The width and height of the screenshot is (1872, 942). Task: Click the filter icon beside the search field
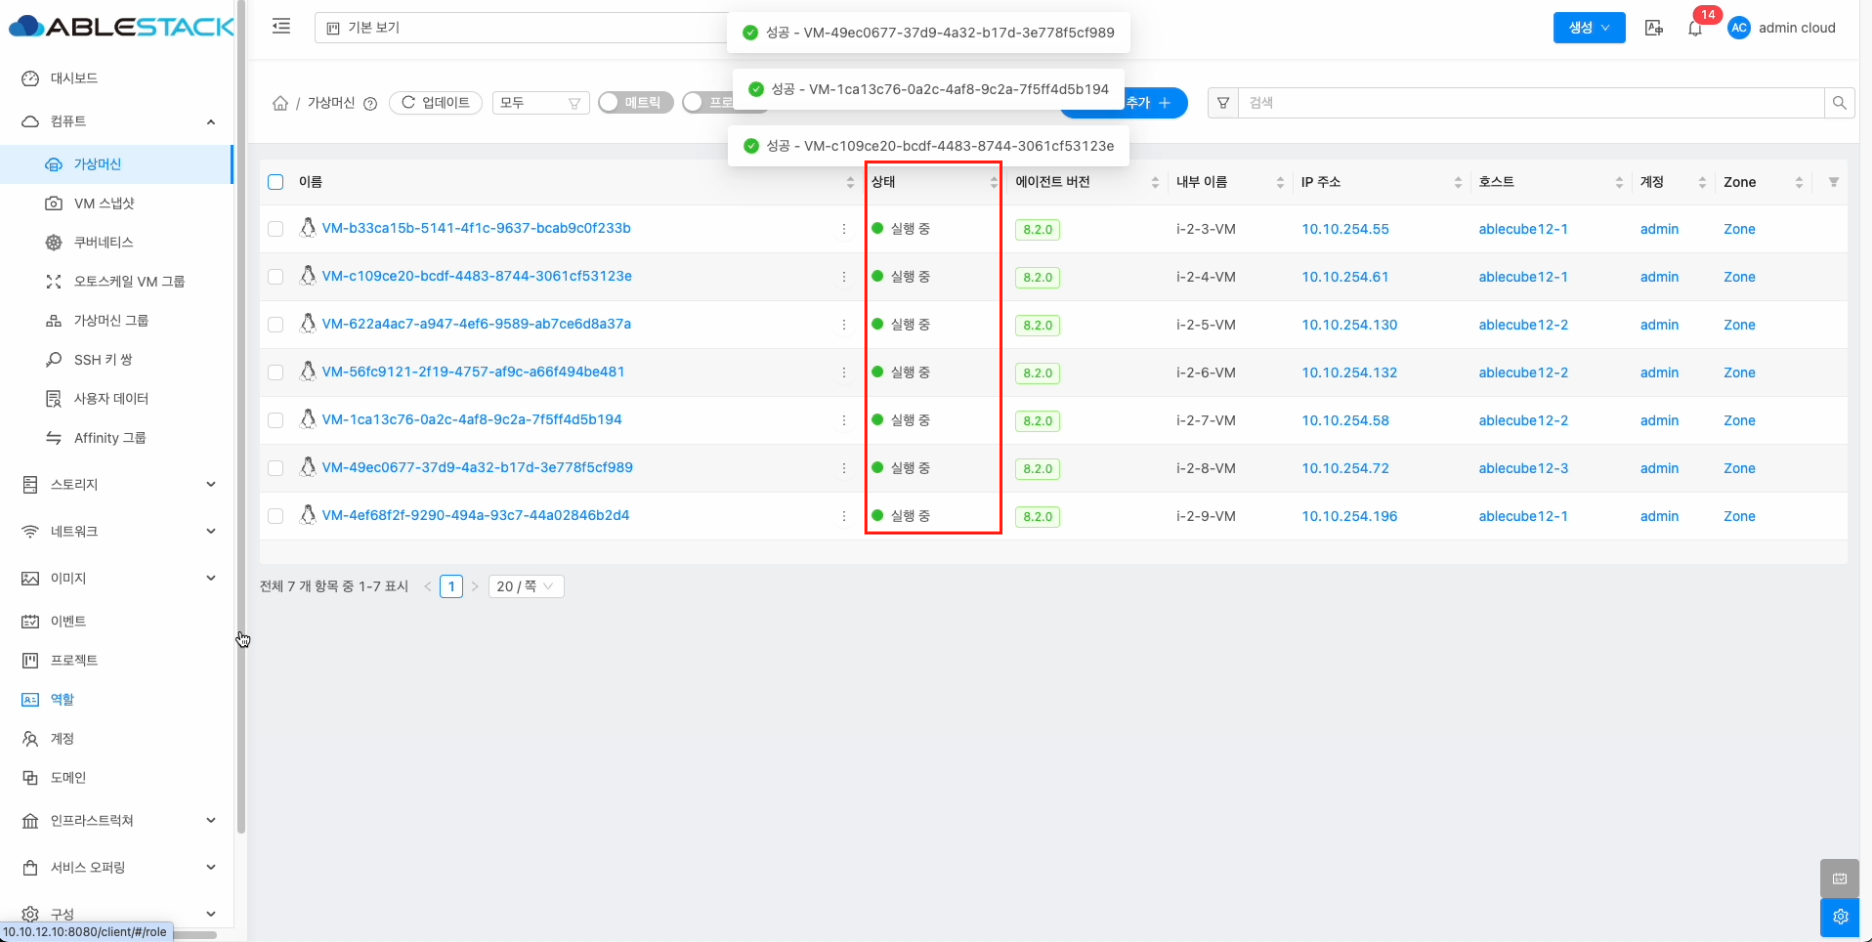1223,103
